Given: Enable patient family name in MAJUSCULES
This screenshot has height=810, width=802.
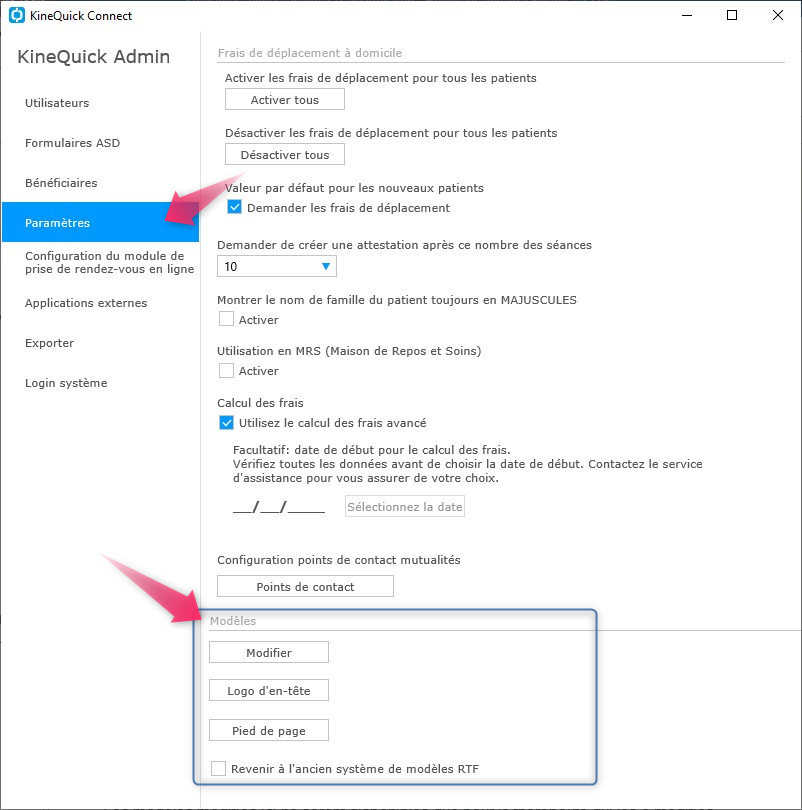Looking at the screenshot, I should point(226,319).
